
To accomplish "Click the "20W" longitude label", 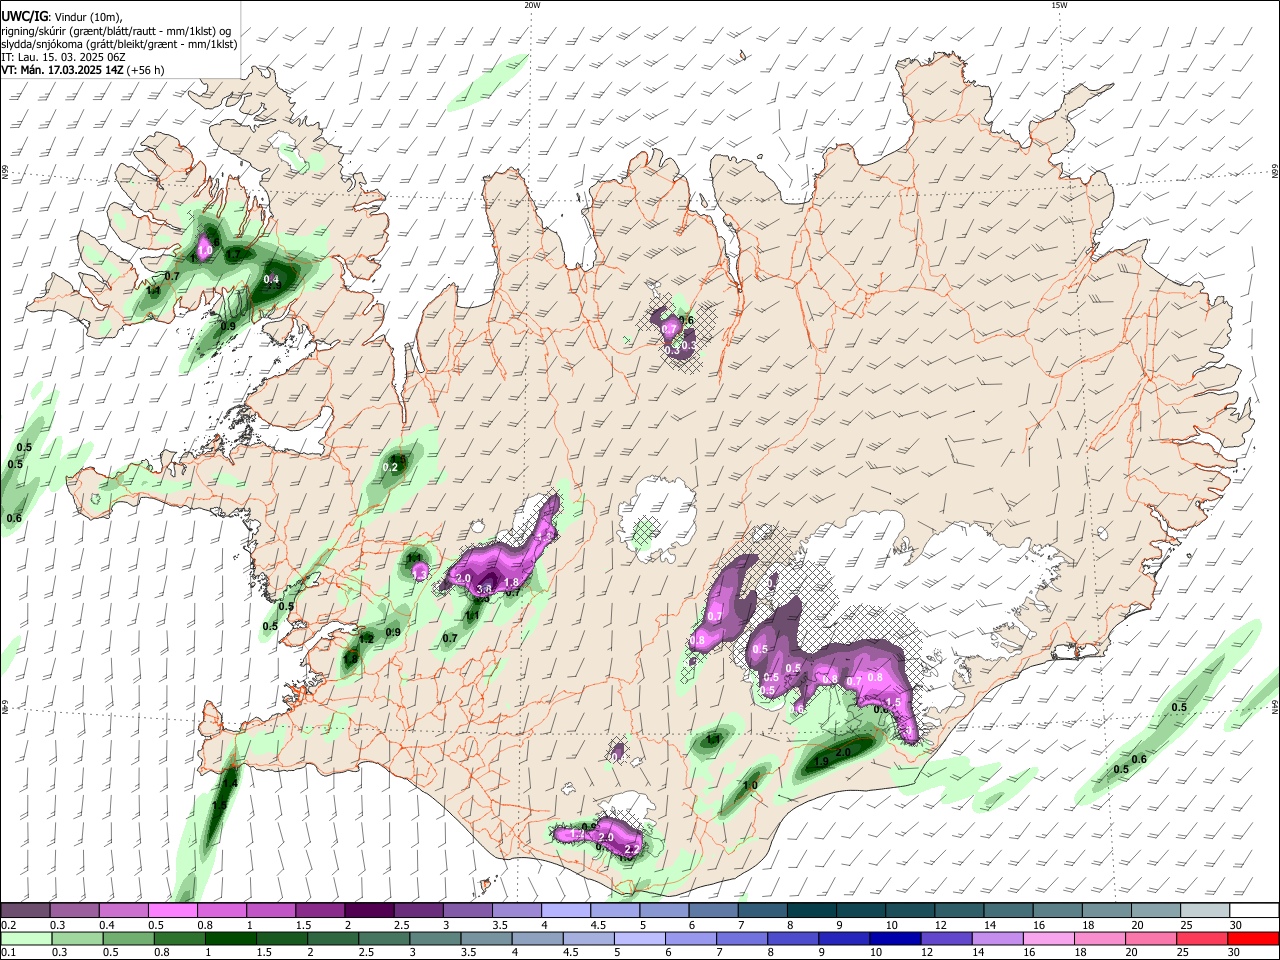I will point(532,5).
